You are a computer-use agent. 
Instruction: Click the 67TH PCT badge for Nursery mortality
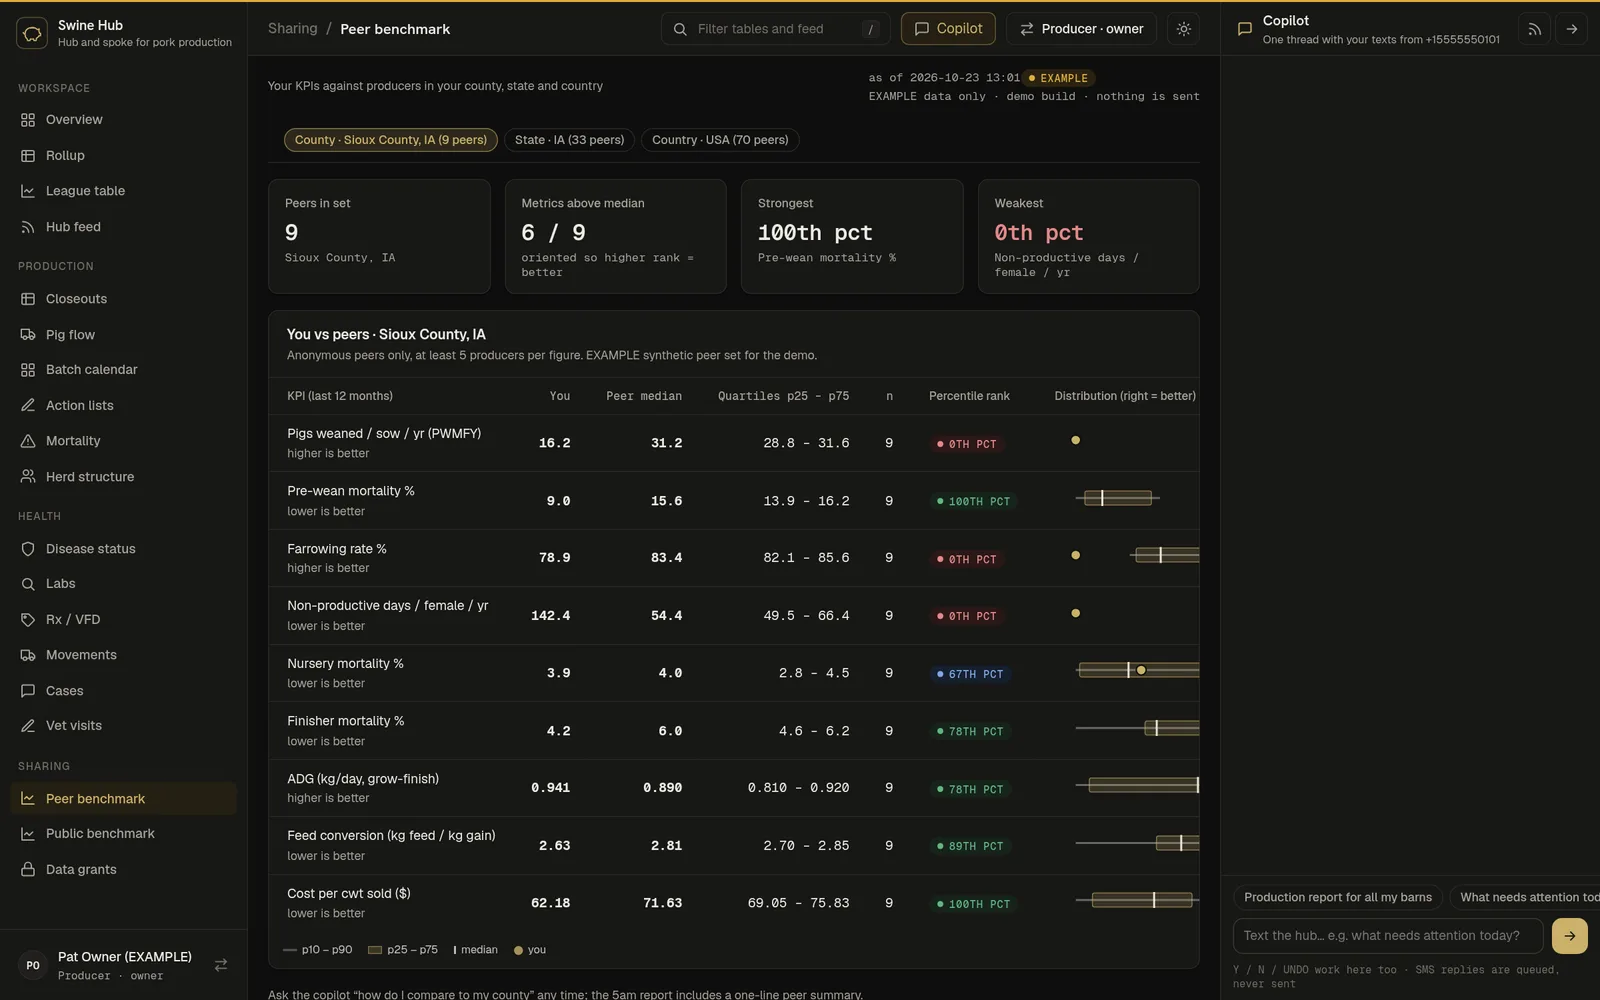point(970,674)
